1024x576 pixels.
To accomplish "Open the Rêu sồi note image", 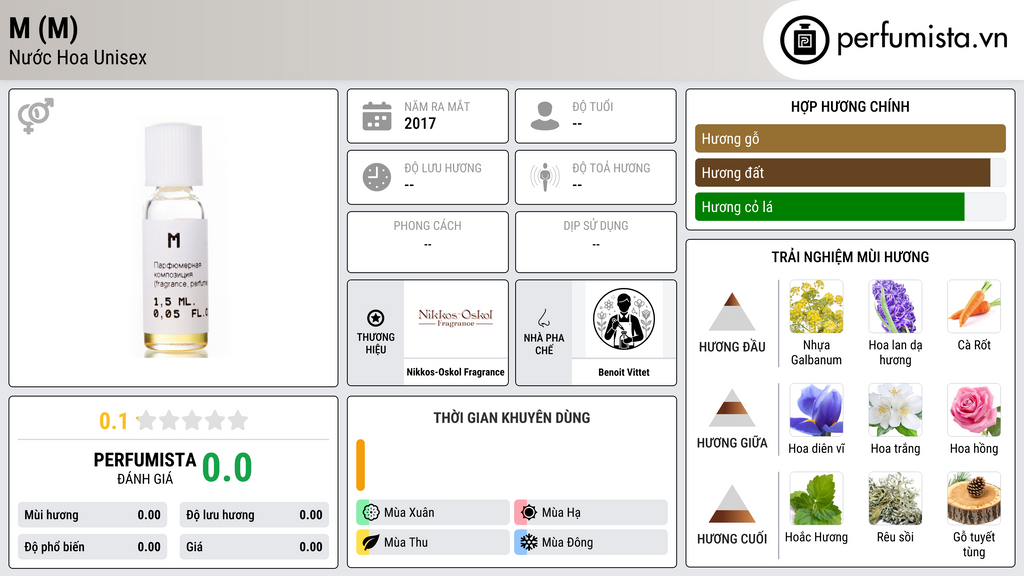I will click(x=895, y=498).
